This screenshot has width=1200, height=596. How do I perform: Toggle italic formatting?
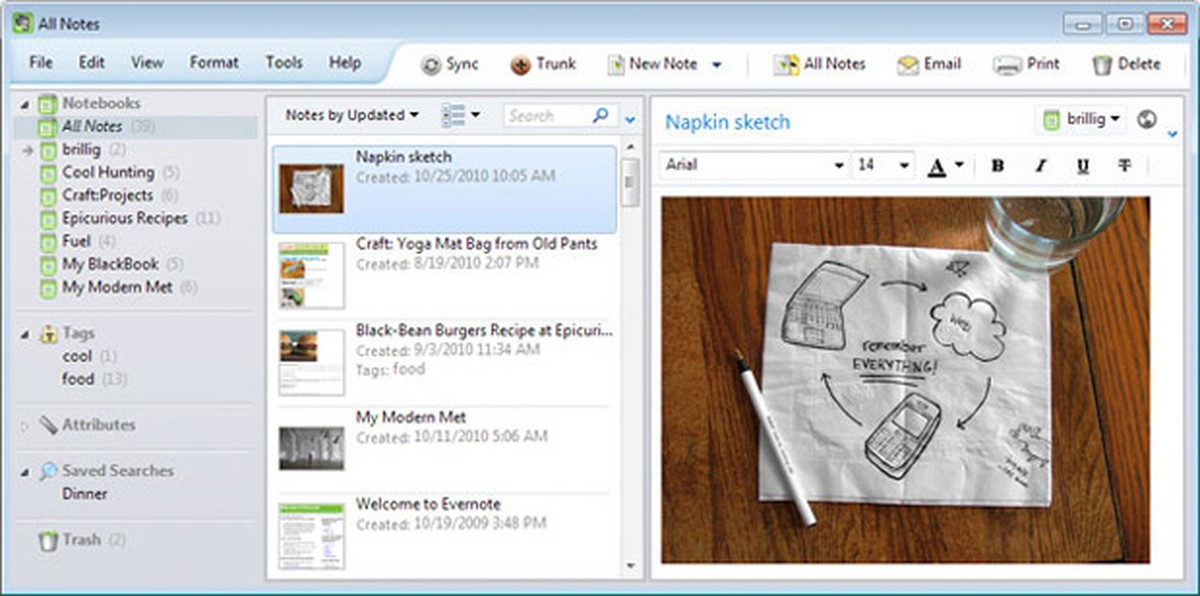[x=1040, y=166]
